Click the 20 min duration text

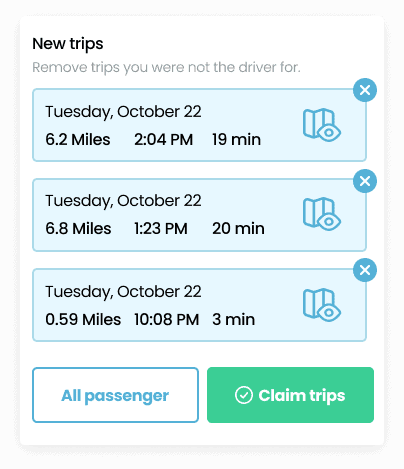coord(238,229)
